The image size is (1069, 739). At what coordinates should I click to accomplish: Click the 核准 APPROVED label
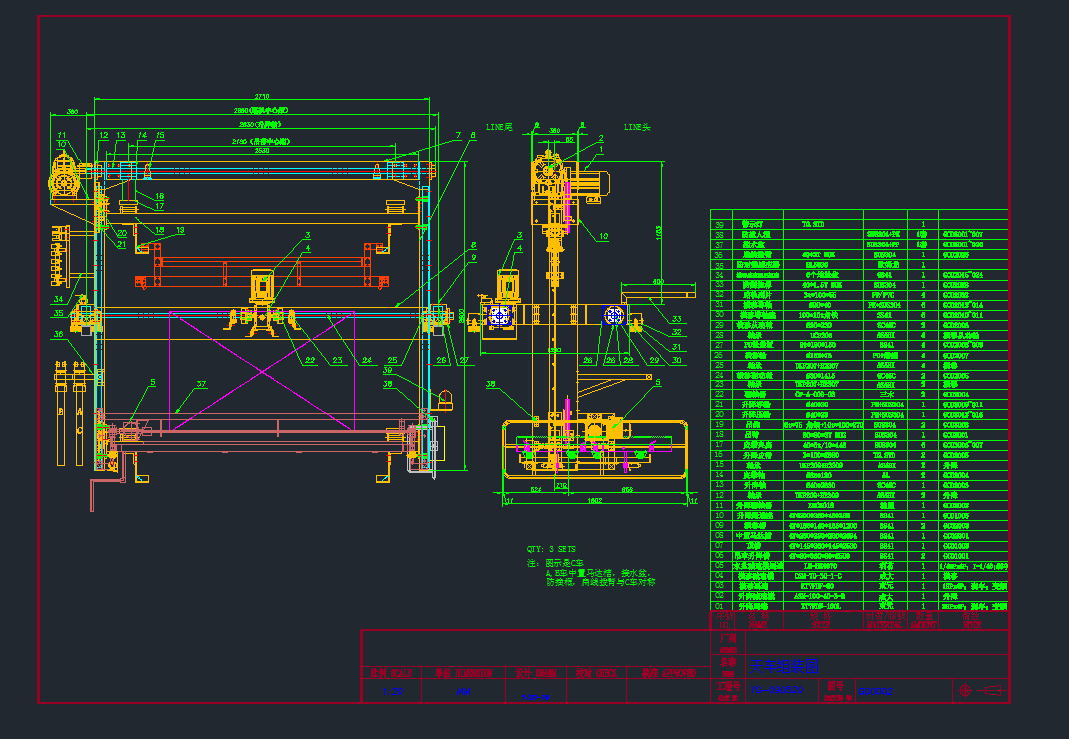668,673
